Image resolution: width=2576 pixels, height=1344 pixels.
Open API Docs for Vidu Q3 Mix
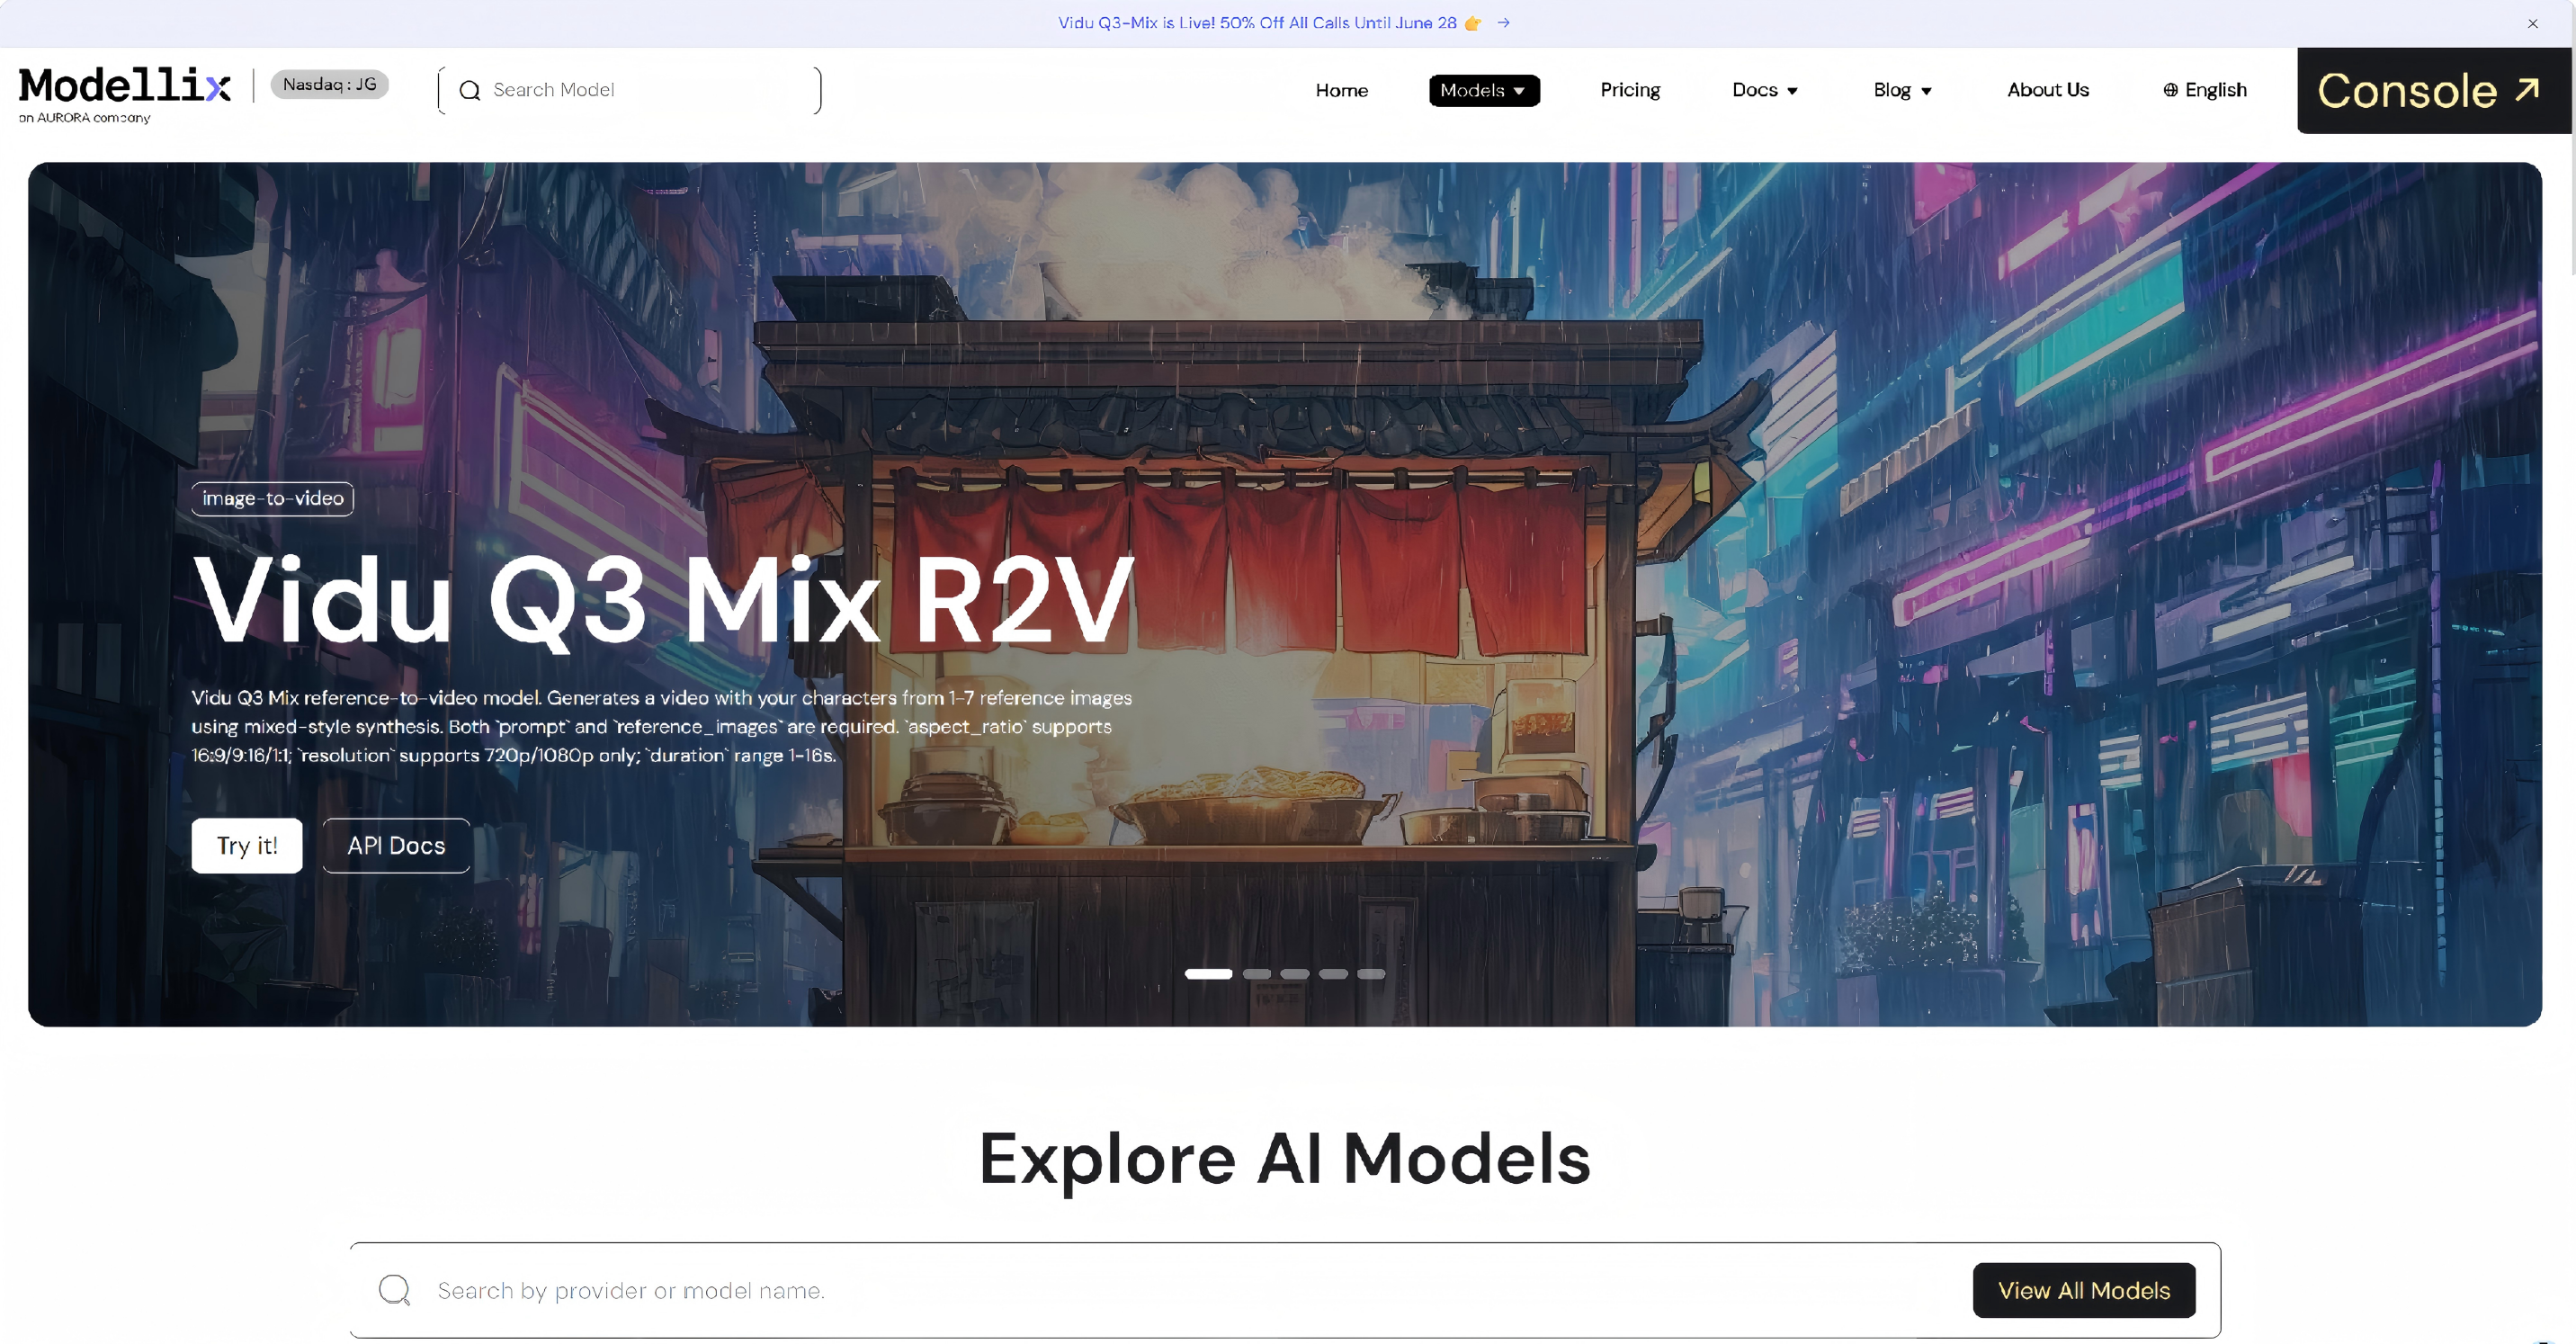pos(396,846)
